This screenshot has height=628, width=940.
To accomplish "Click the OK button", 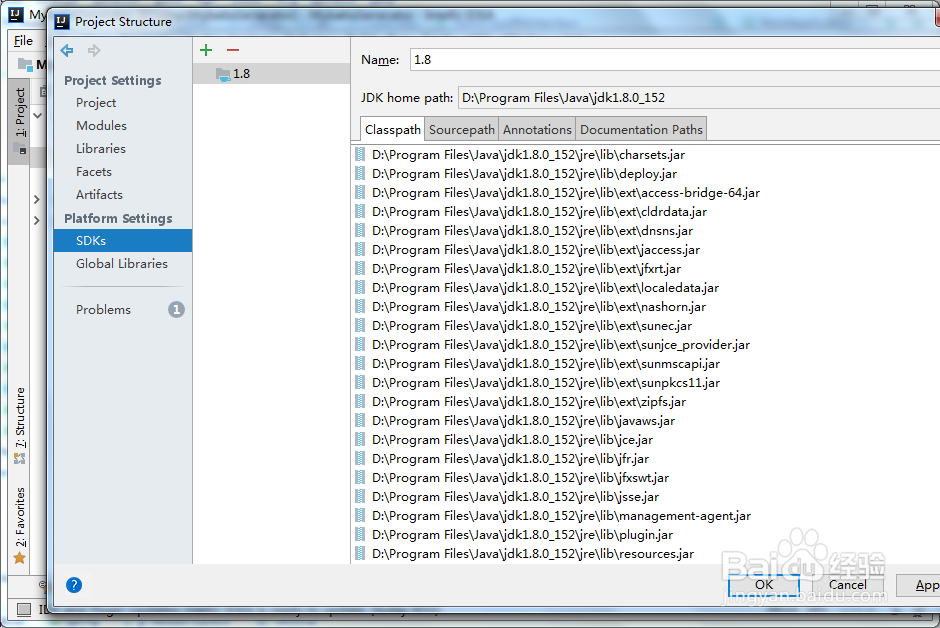I will pyautogui.click(x=764, y=585).
